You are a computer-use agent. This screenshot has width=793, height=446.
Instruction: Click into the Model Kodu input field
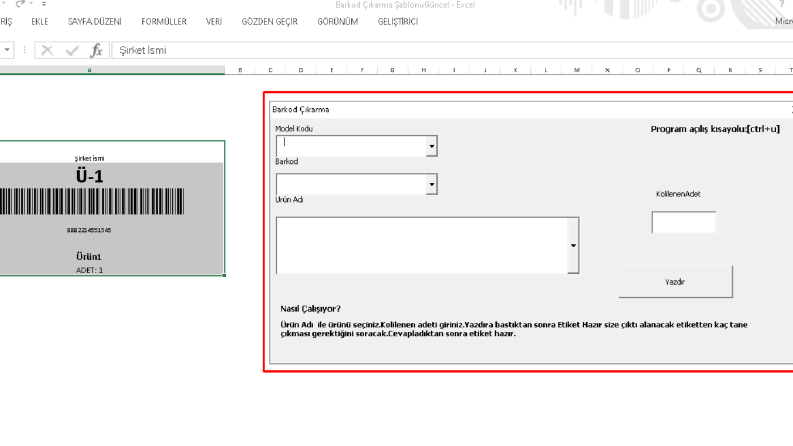[x=351, y=146]
